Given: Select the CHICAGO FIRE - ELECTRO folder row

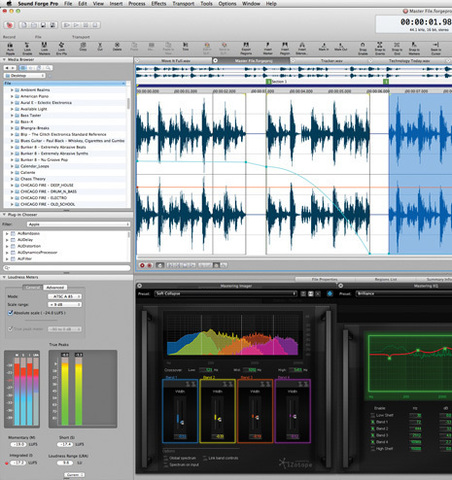Looking at the screenshot, I should coord(65,198).
